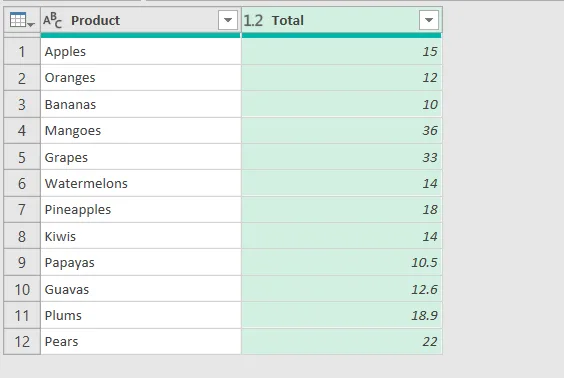Screen dimensions: 564x378
Task: Click the ABC text type icon on Product
Action: [53, 20]
